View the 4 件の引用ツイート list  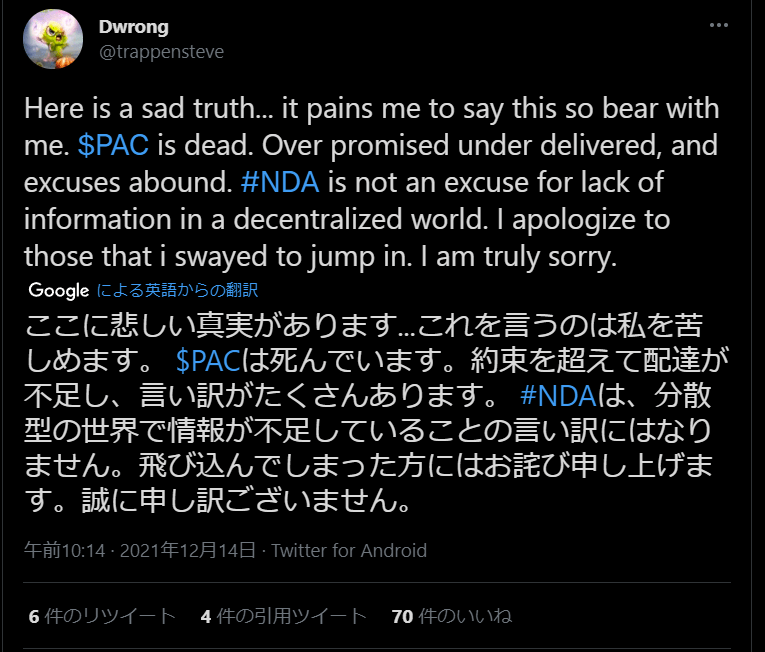click(283, 616)
